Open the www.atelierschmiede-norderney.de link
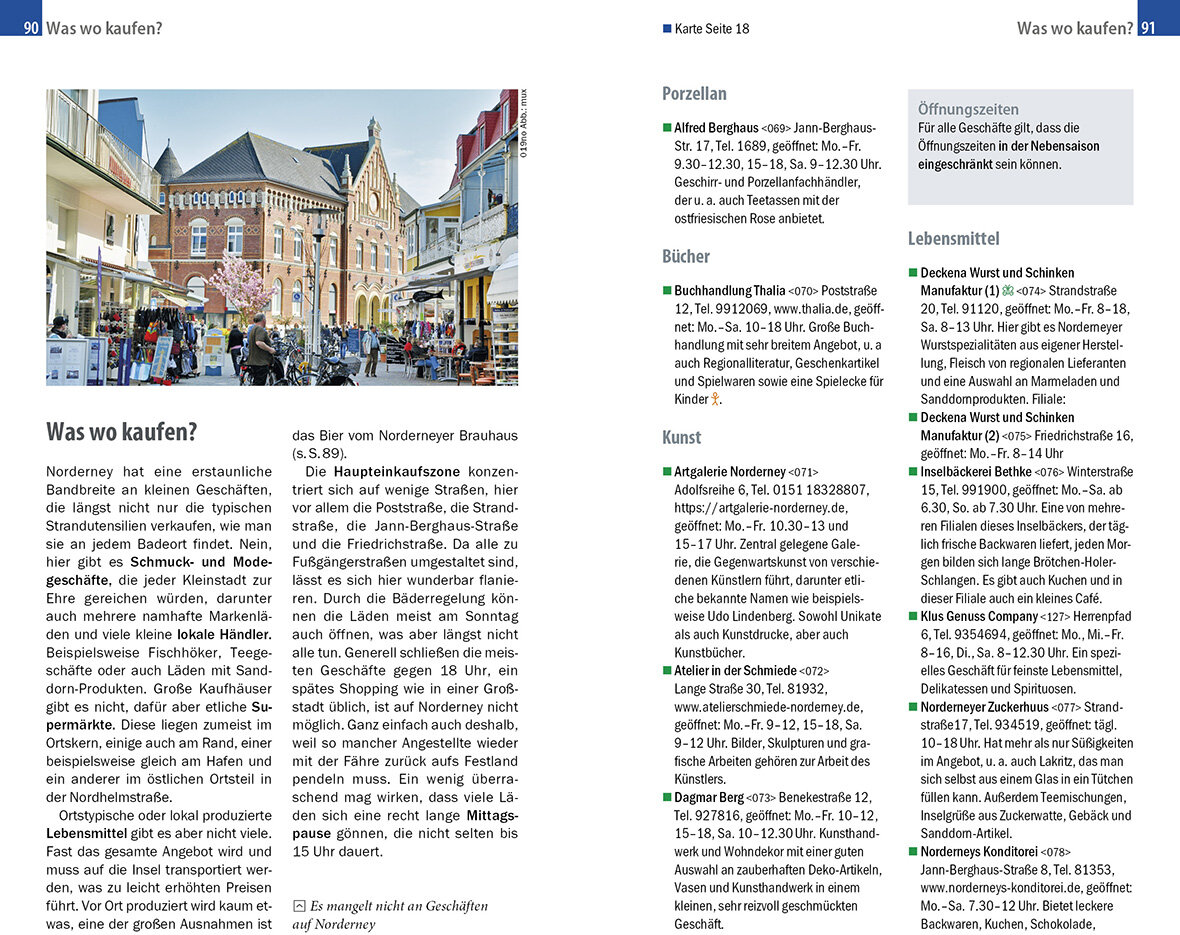The width and height of the screenshot is (1180, 935). click(768, 708)
